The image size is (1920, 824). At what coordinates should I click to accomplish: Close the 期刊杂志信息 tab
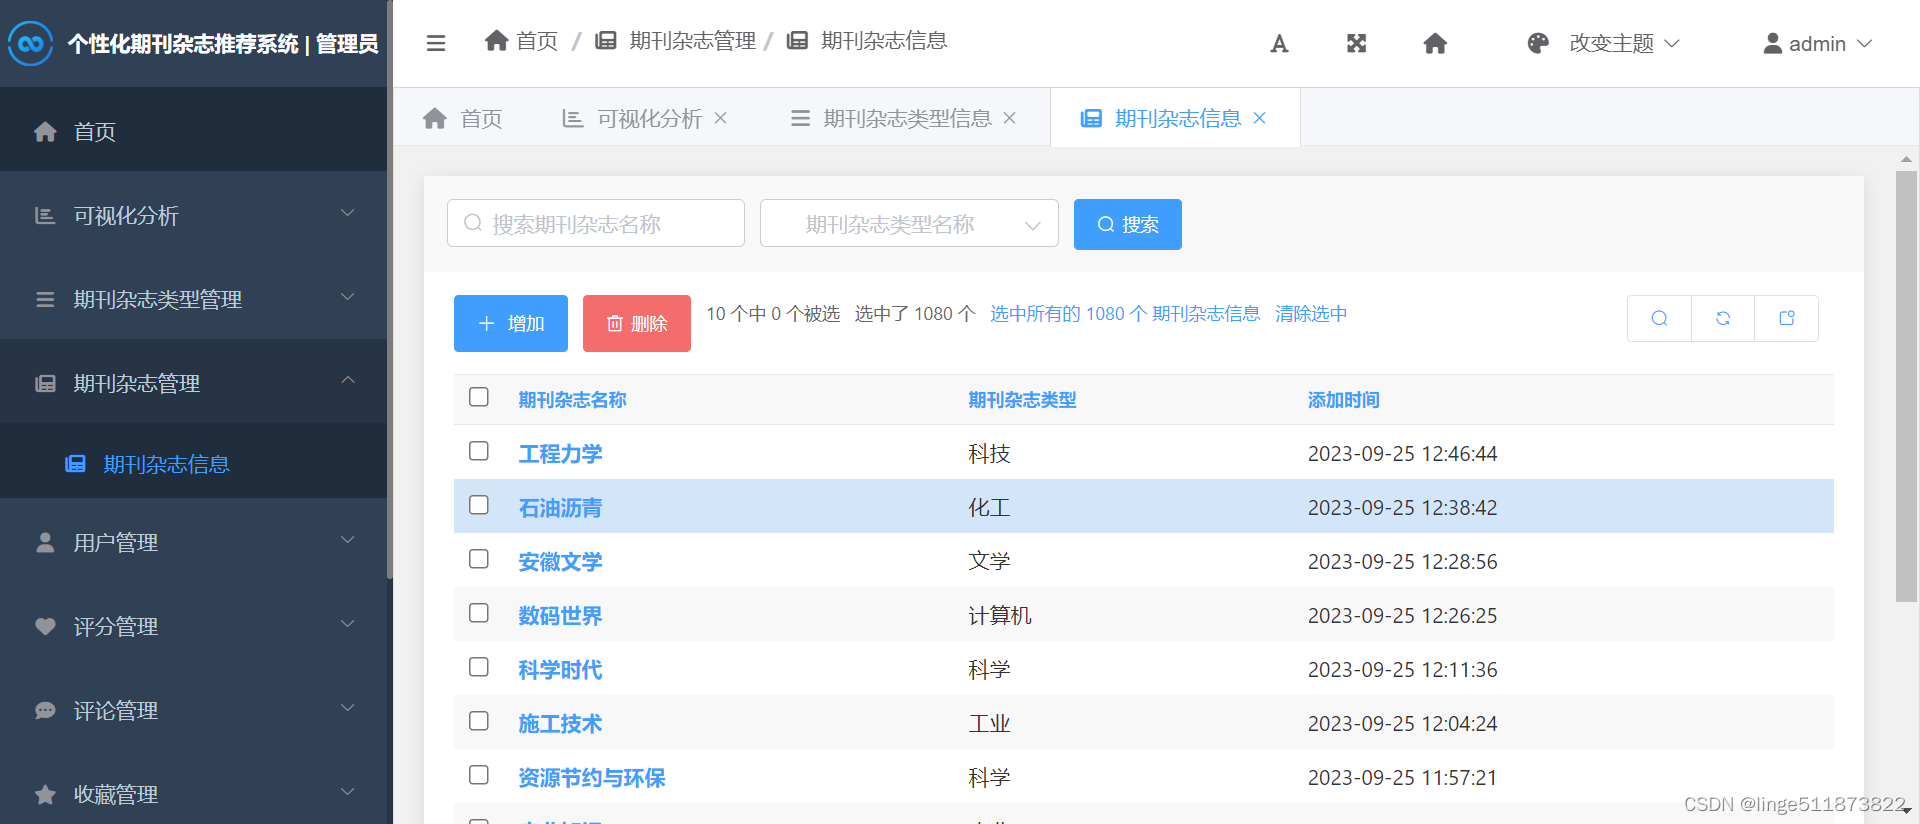(x=1260, y=118)
